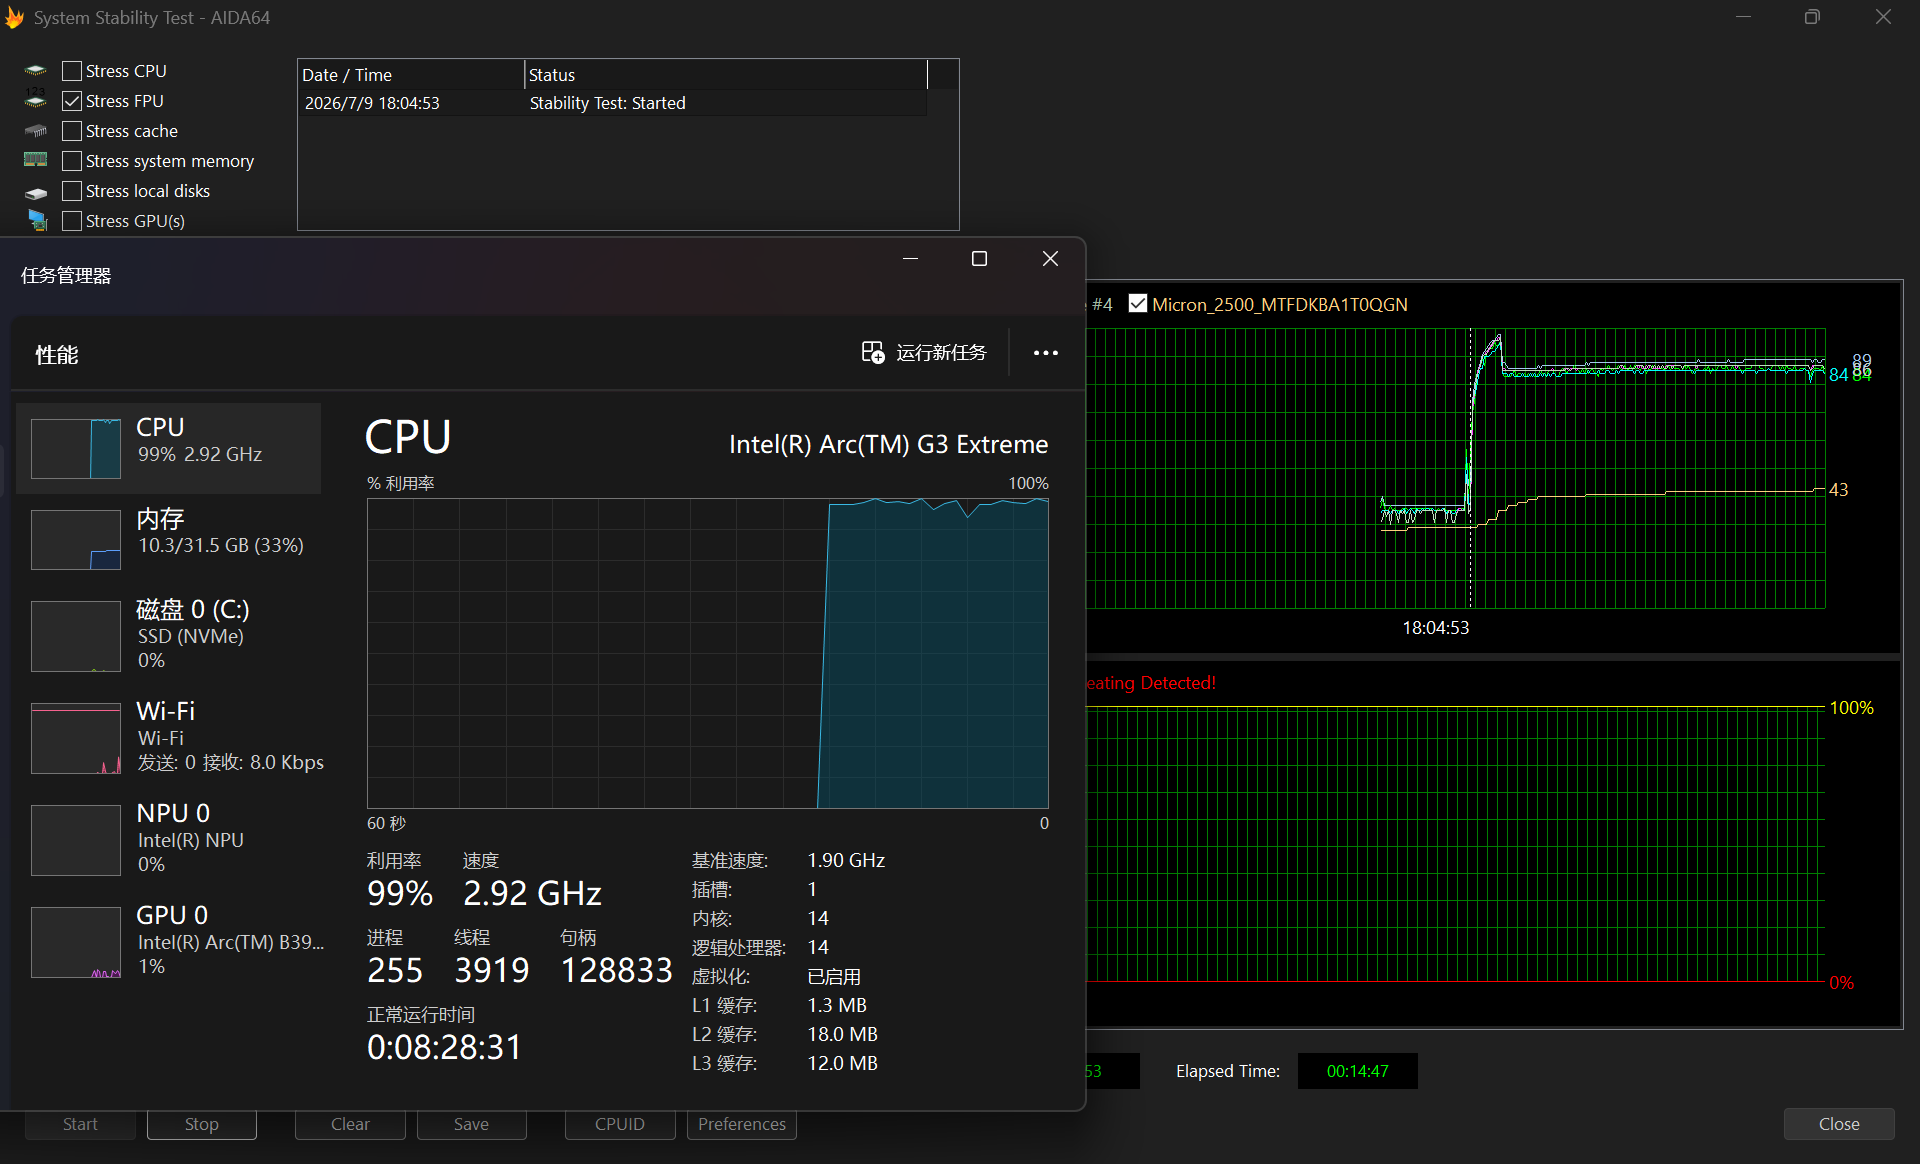Click the AIDA64 flame app icon
Screen dimensions: 1920x1164
pyautogui.click(x=14, y=17)
